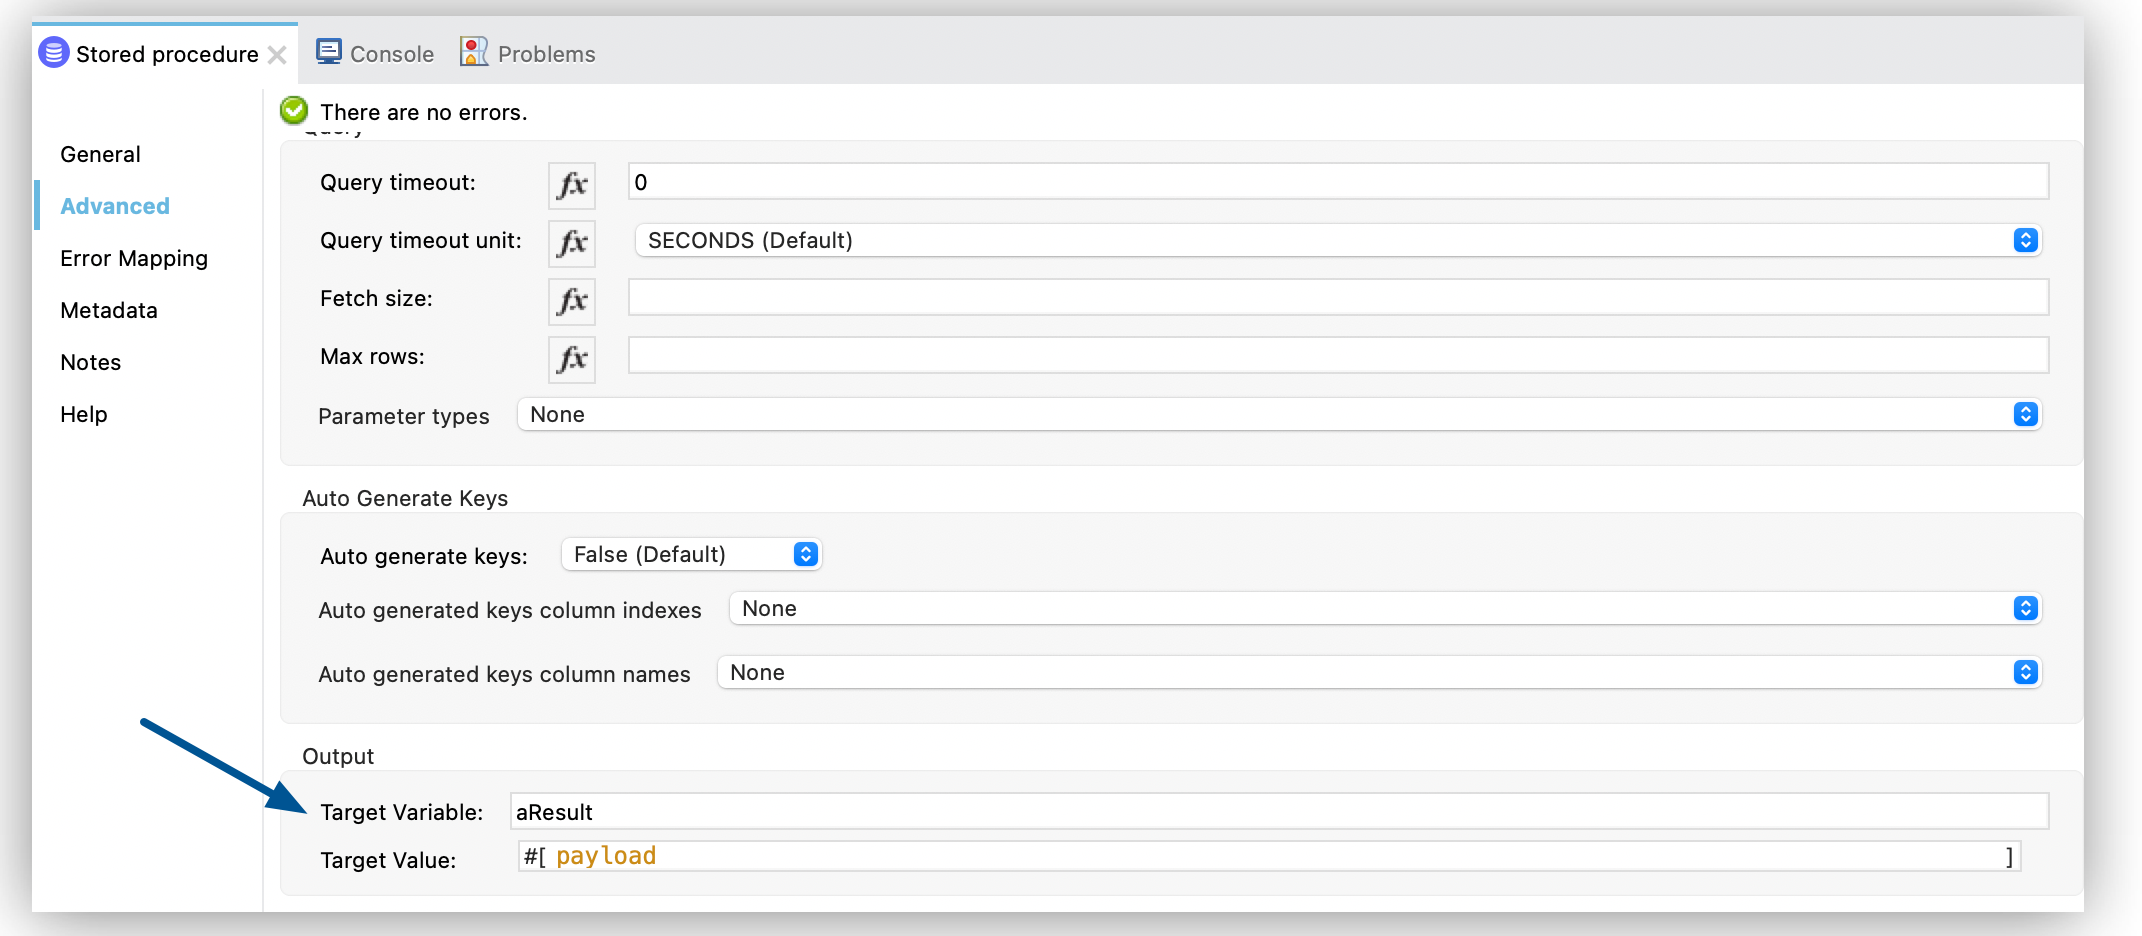
Task: Open the Auto generate keys dropdown
Action: pyautogui.click(x=806, y=554)
